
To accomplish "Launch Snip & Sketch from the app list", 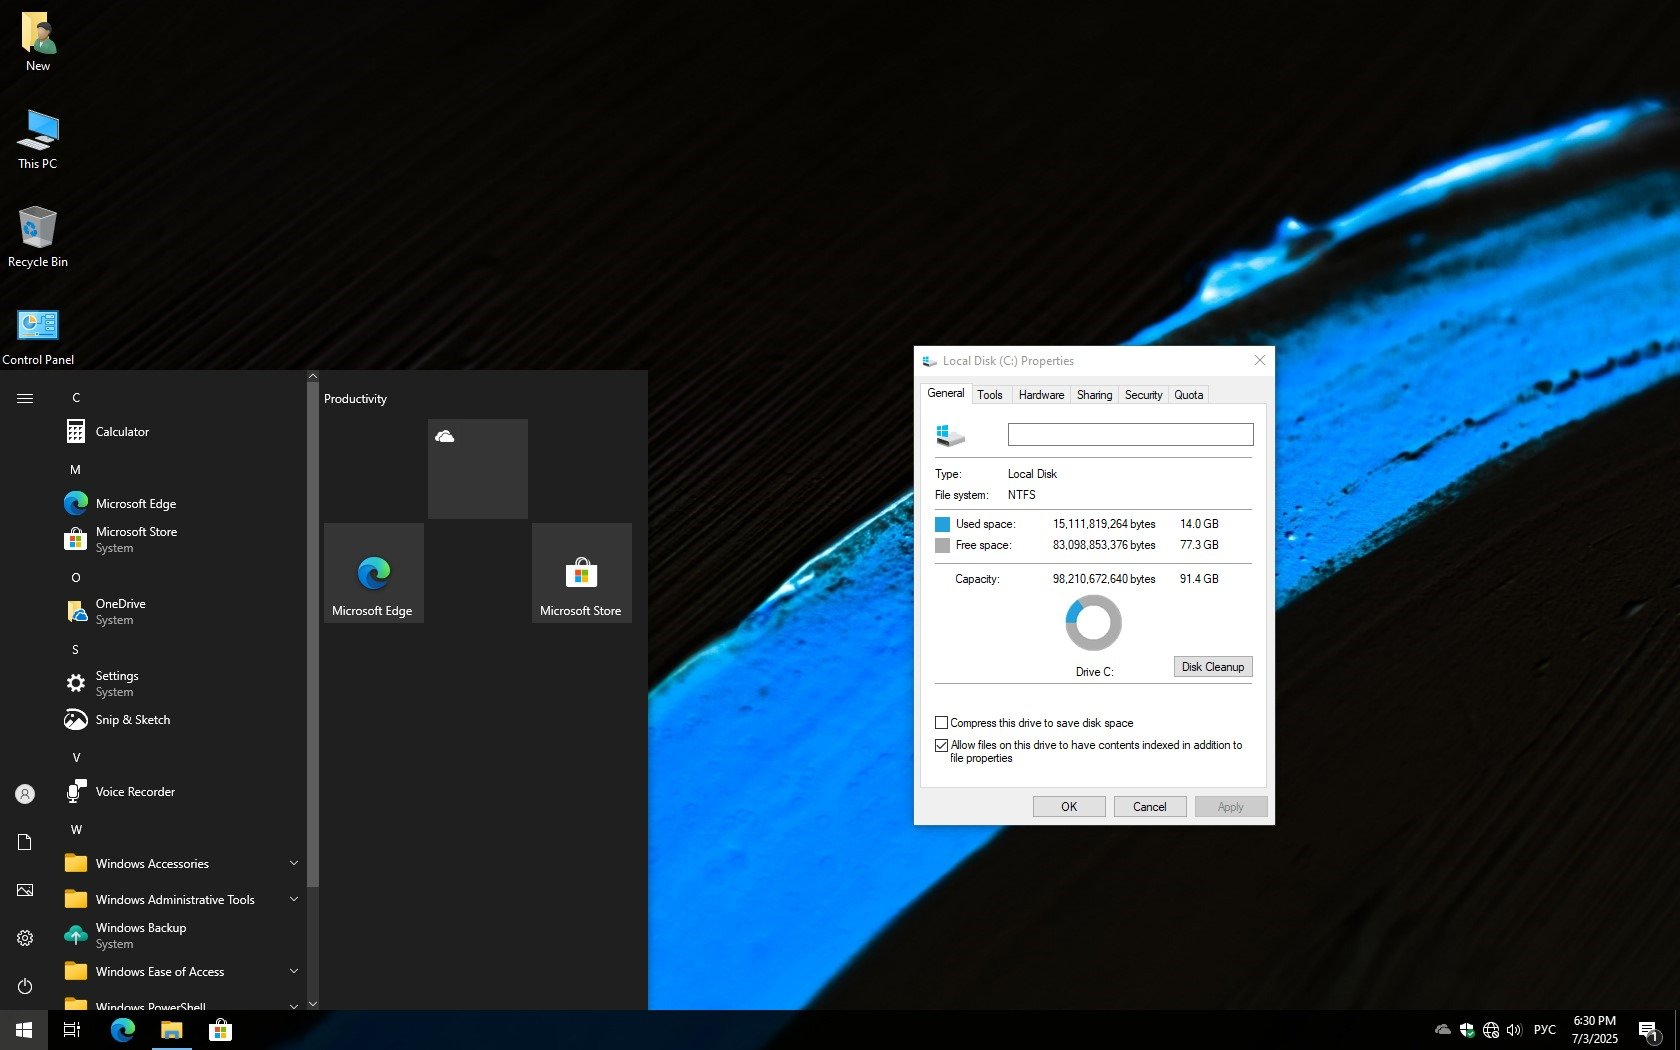I will click(x=132, y=720).
